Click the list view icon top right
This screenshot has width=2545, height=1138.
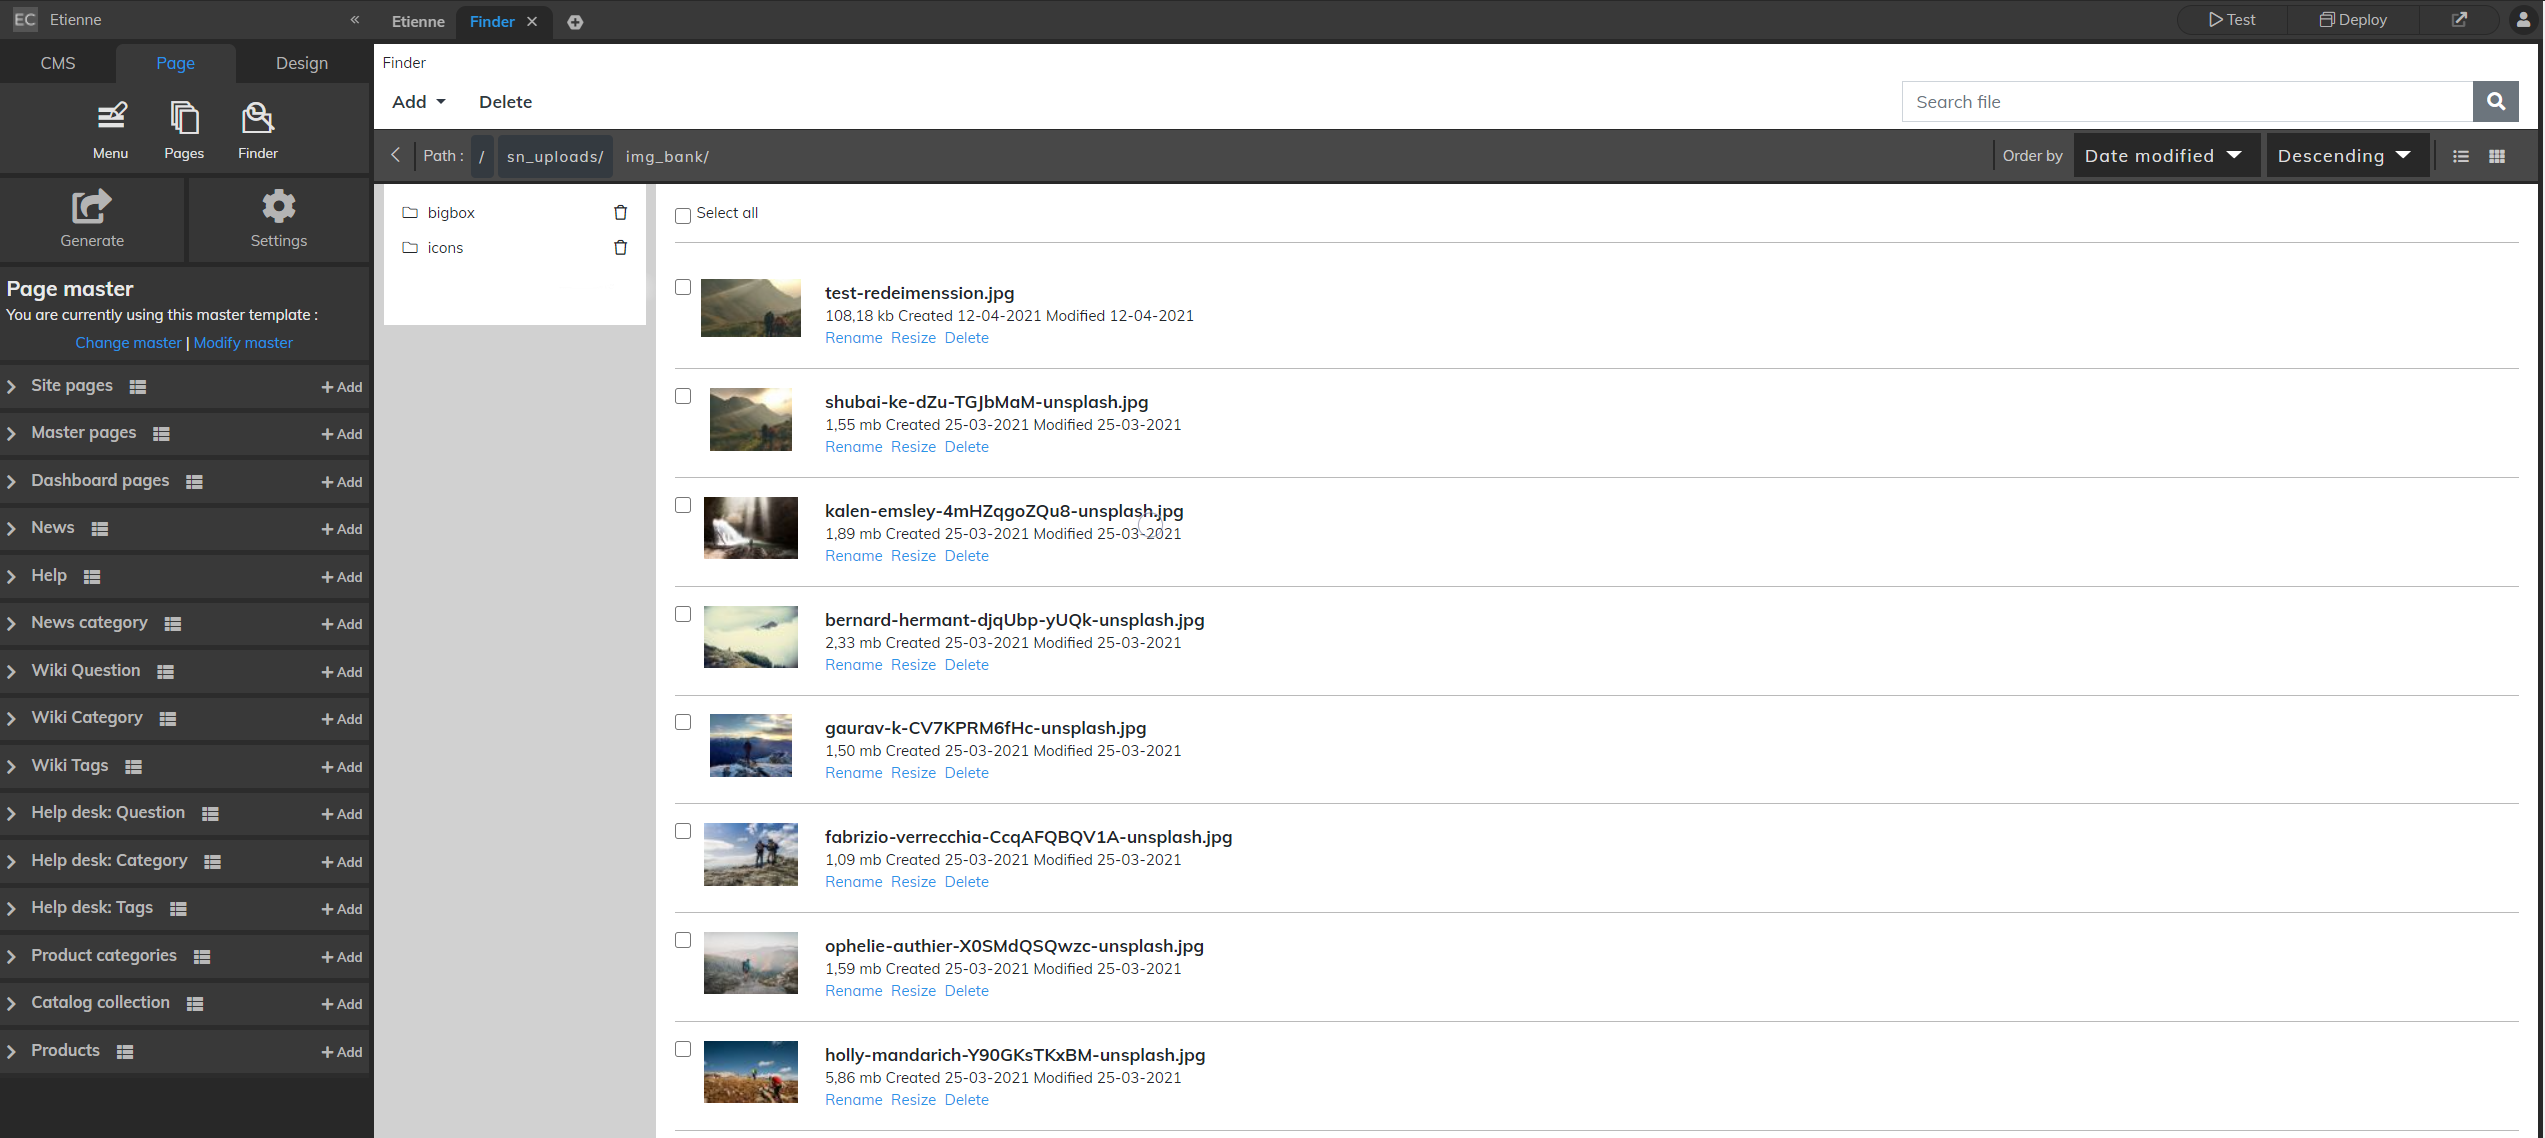tap(2462, 156)
